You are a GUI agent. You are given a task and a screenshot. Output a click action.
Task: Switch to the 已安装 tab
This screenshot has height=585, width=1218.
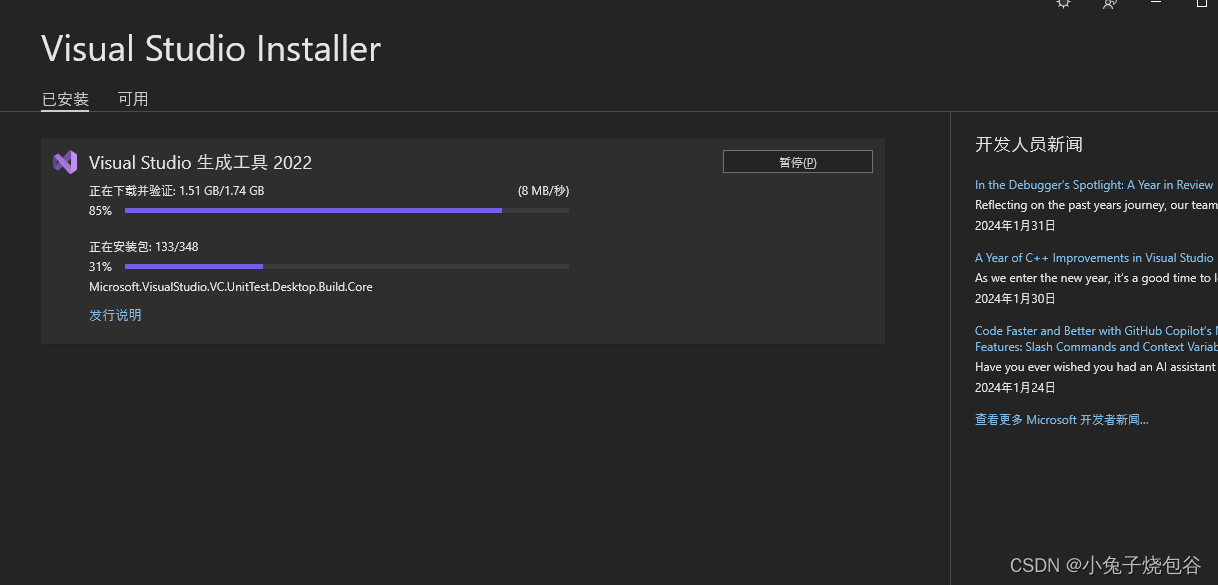pos(65,99)
